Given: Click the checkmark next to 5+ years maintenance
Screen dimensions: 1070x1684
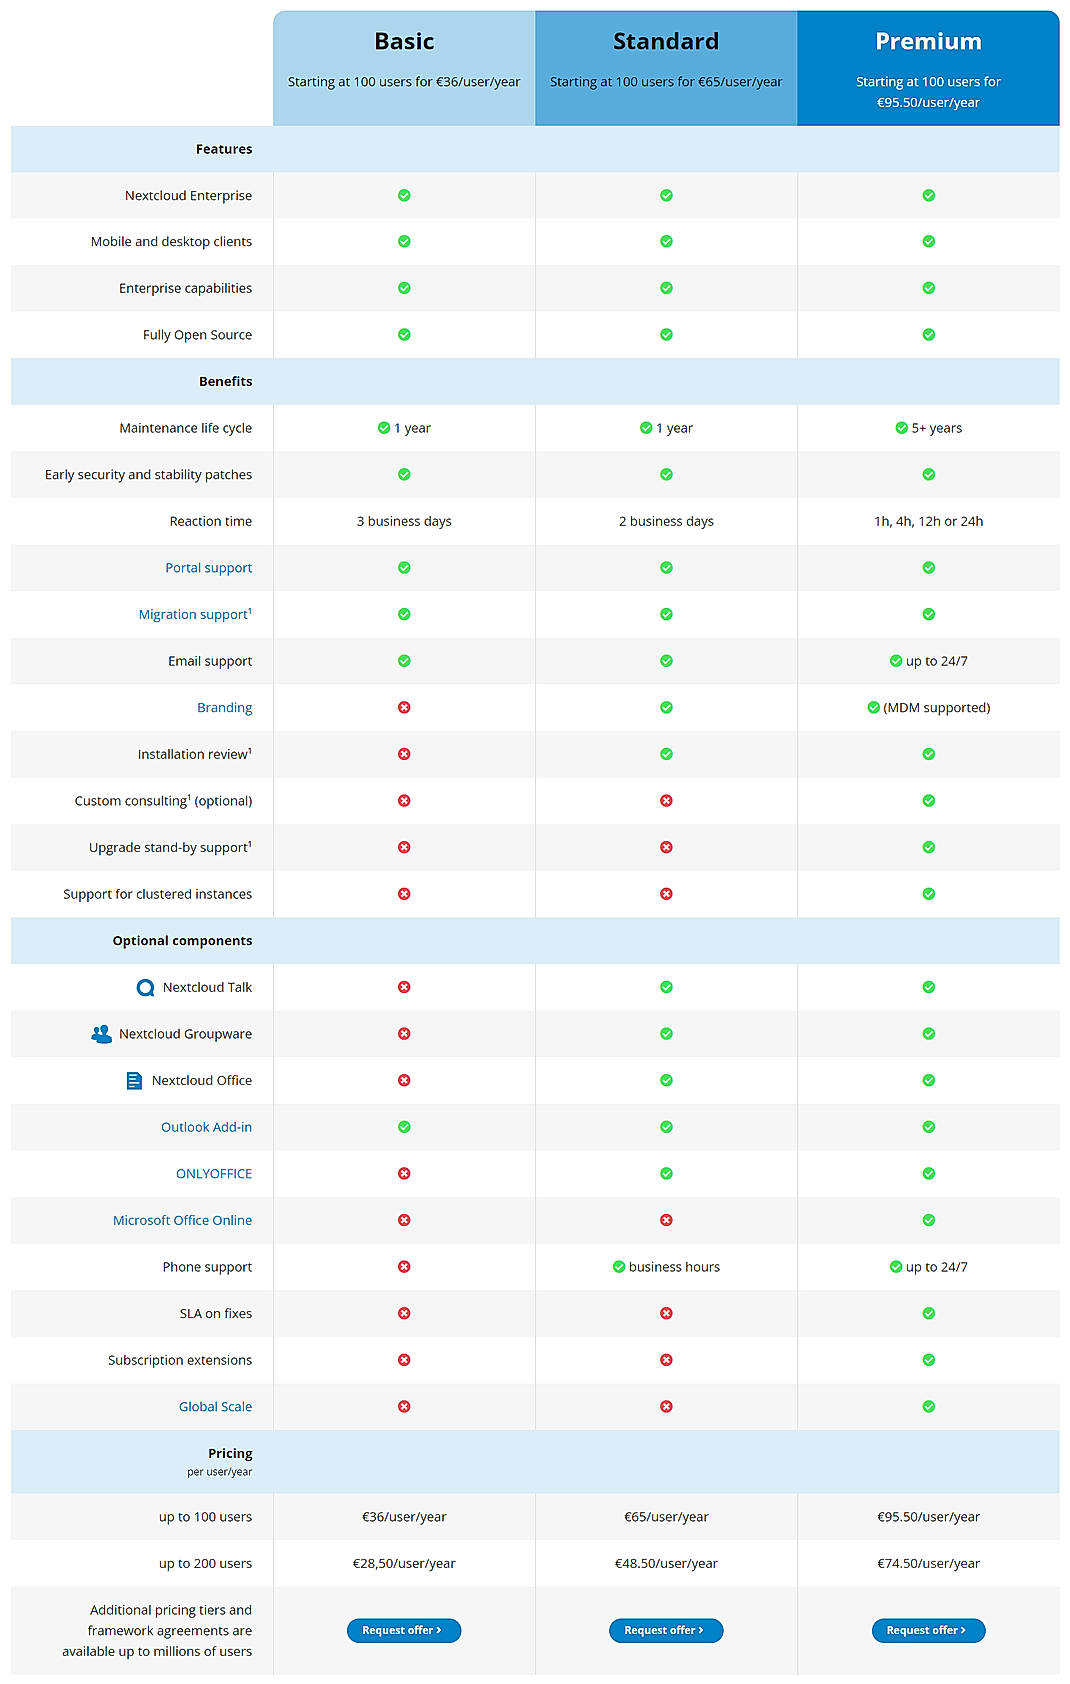Looking at the screenshot, I should click(899, 427).
